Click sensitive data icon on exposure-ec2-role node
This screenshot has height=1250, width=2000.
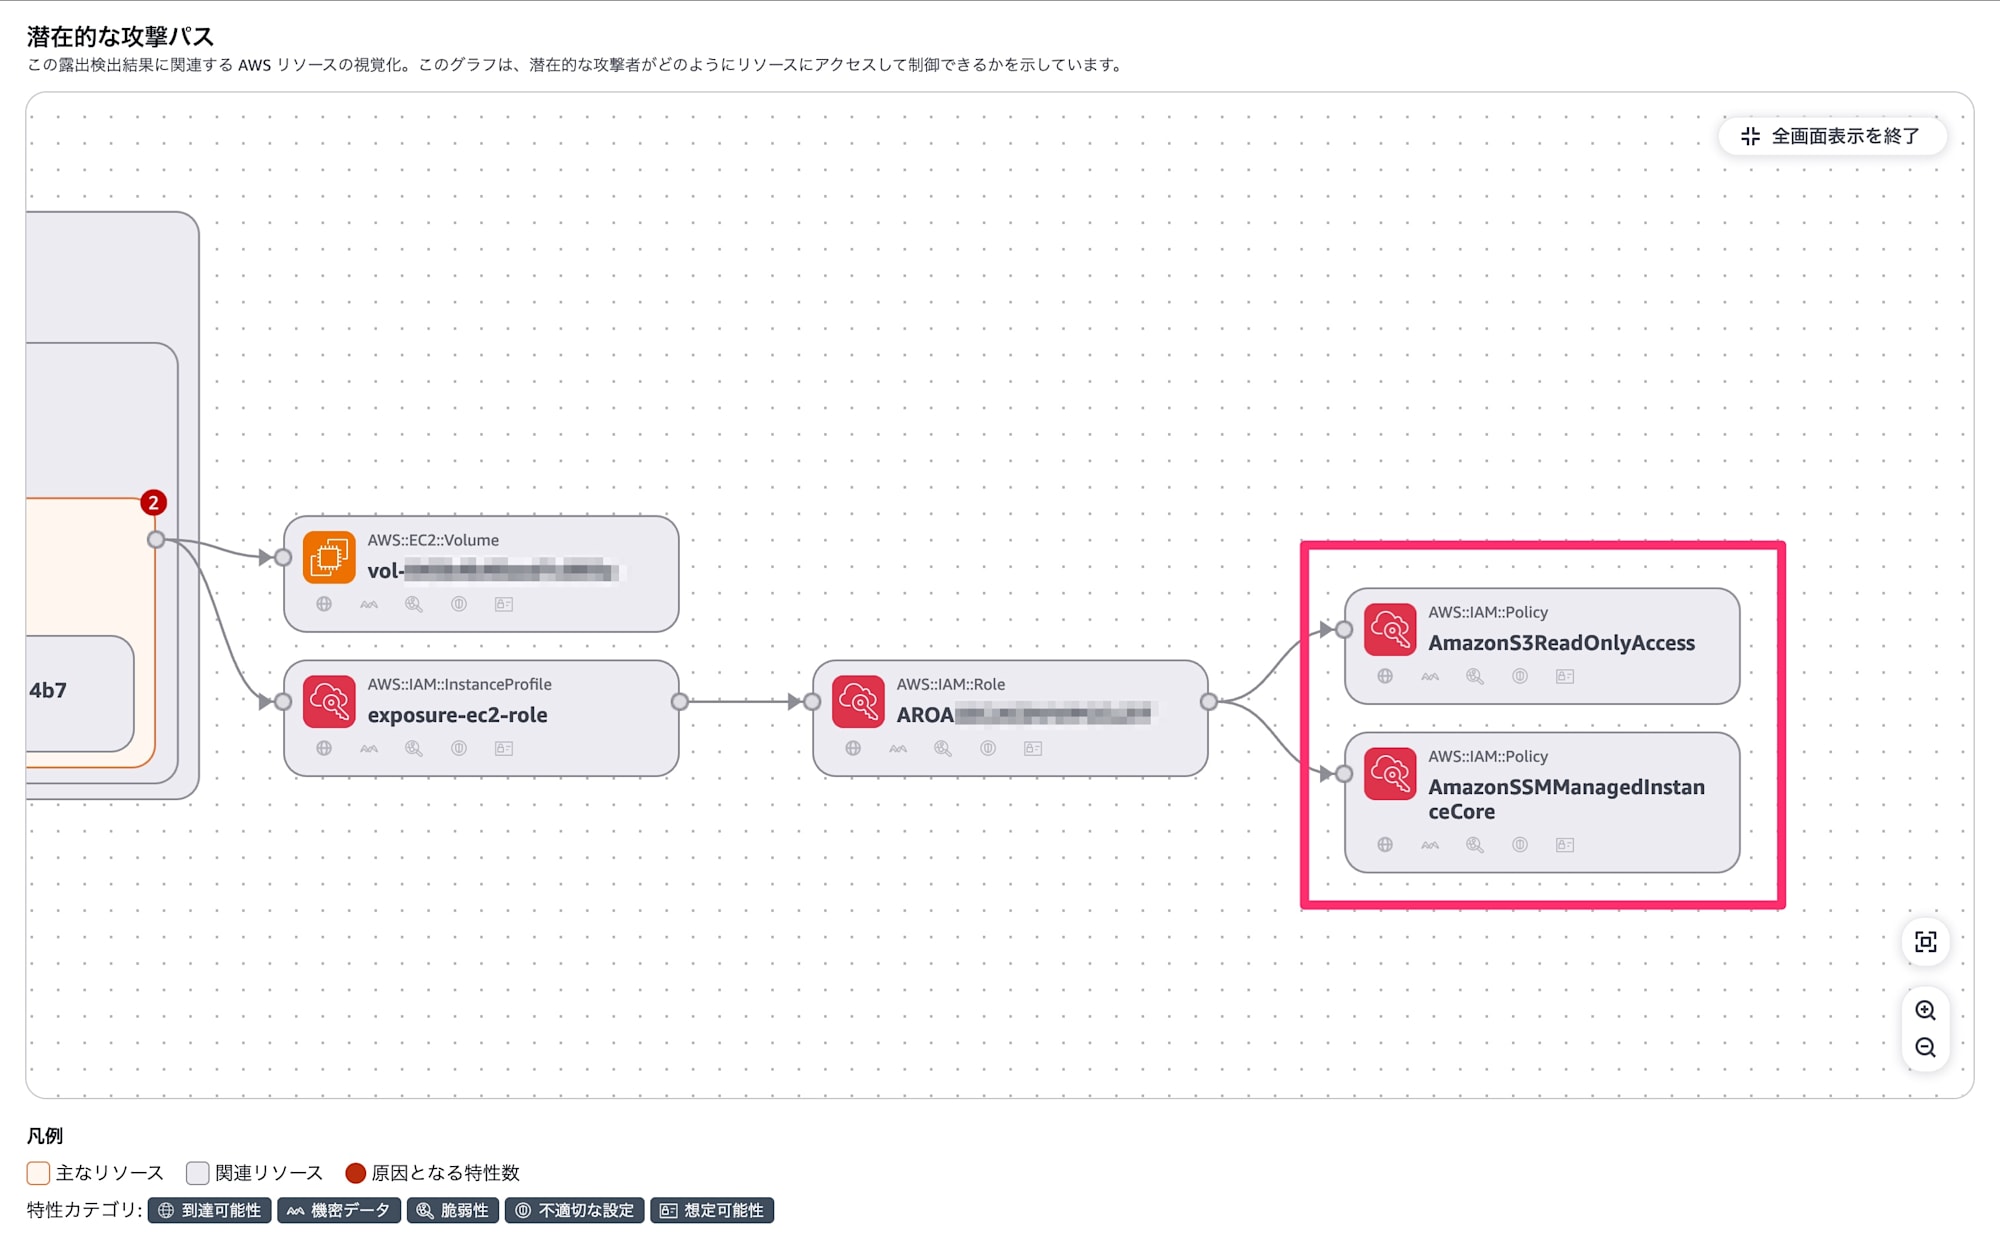[x=369, y=748]
